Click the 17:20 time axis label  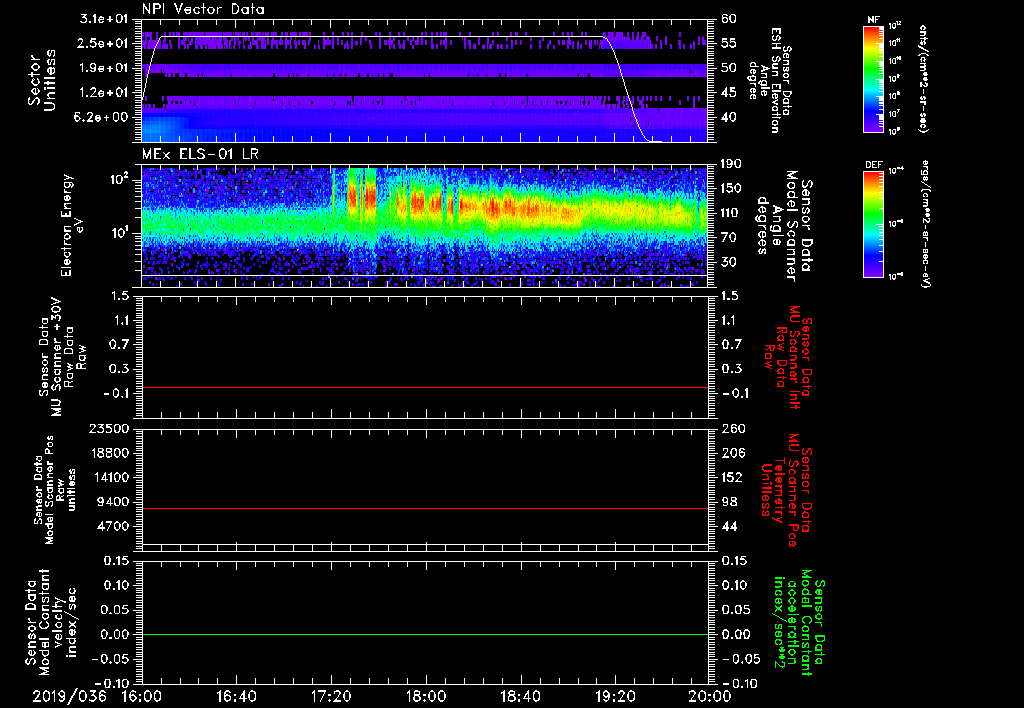(331, 697)
